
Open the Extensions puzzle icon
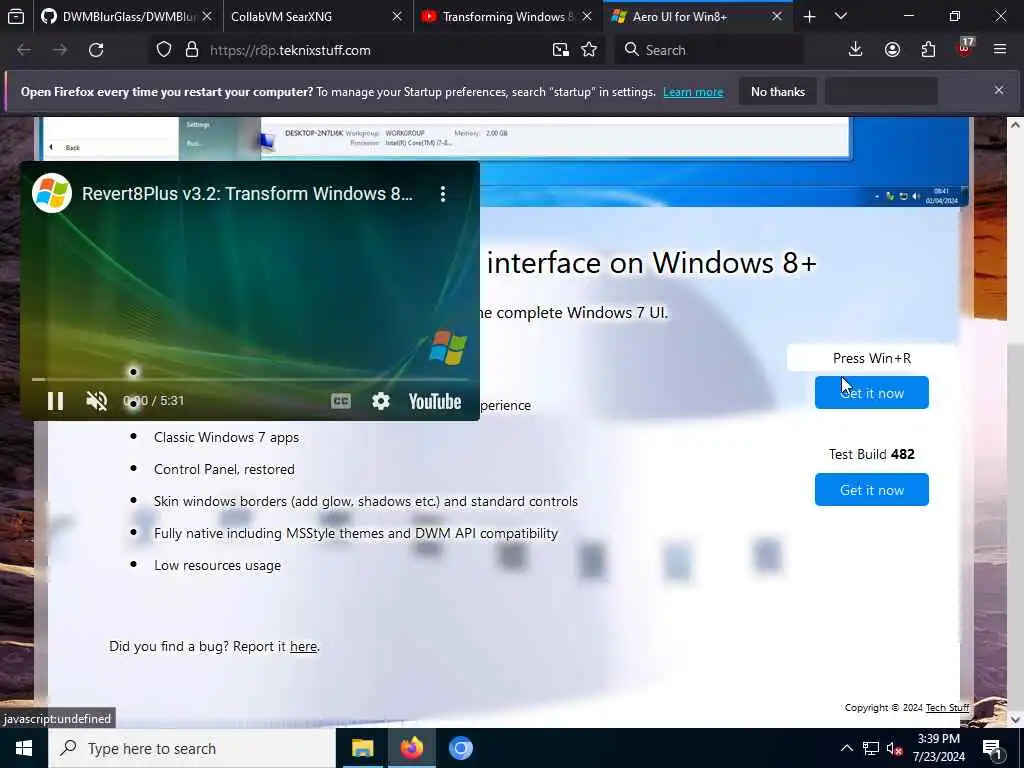tap(928, 50)
